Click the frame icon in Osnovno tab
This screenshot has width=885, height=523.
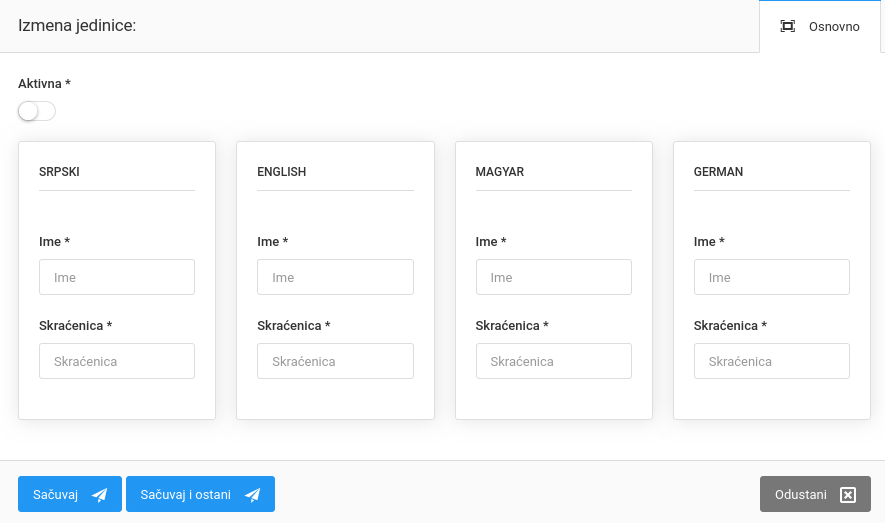[788, 27]
